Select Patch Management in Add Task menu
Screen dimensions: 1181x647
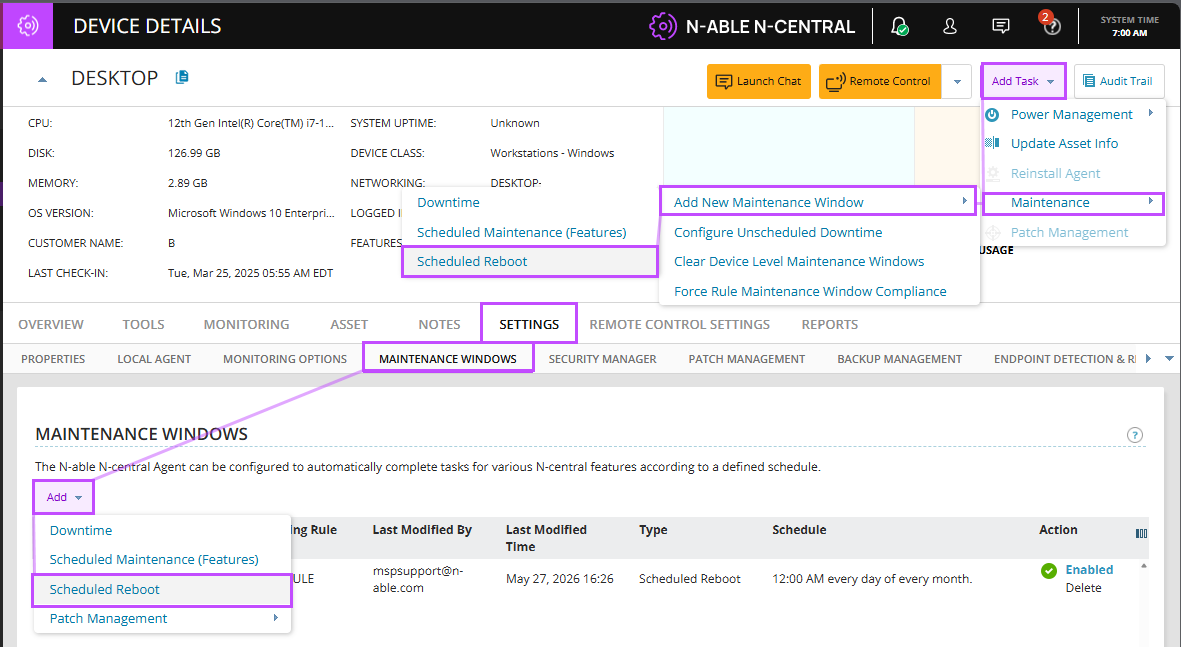[x=1073, y=233]
